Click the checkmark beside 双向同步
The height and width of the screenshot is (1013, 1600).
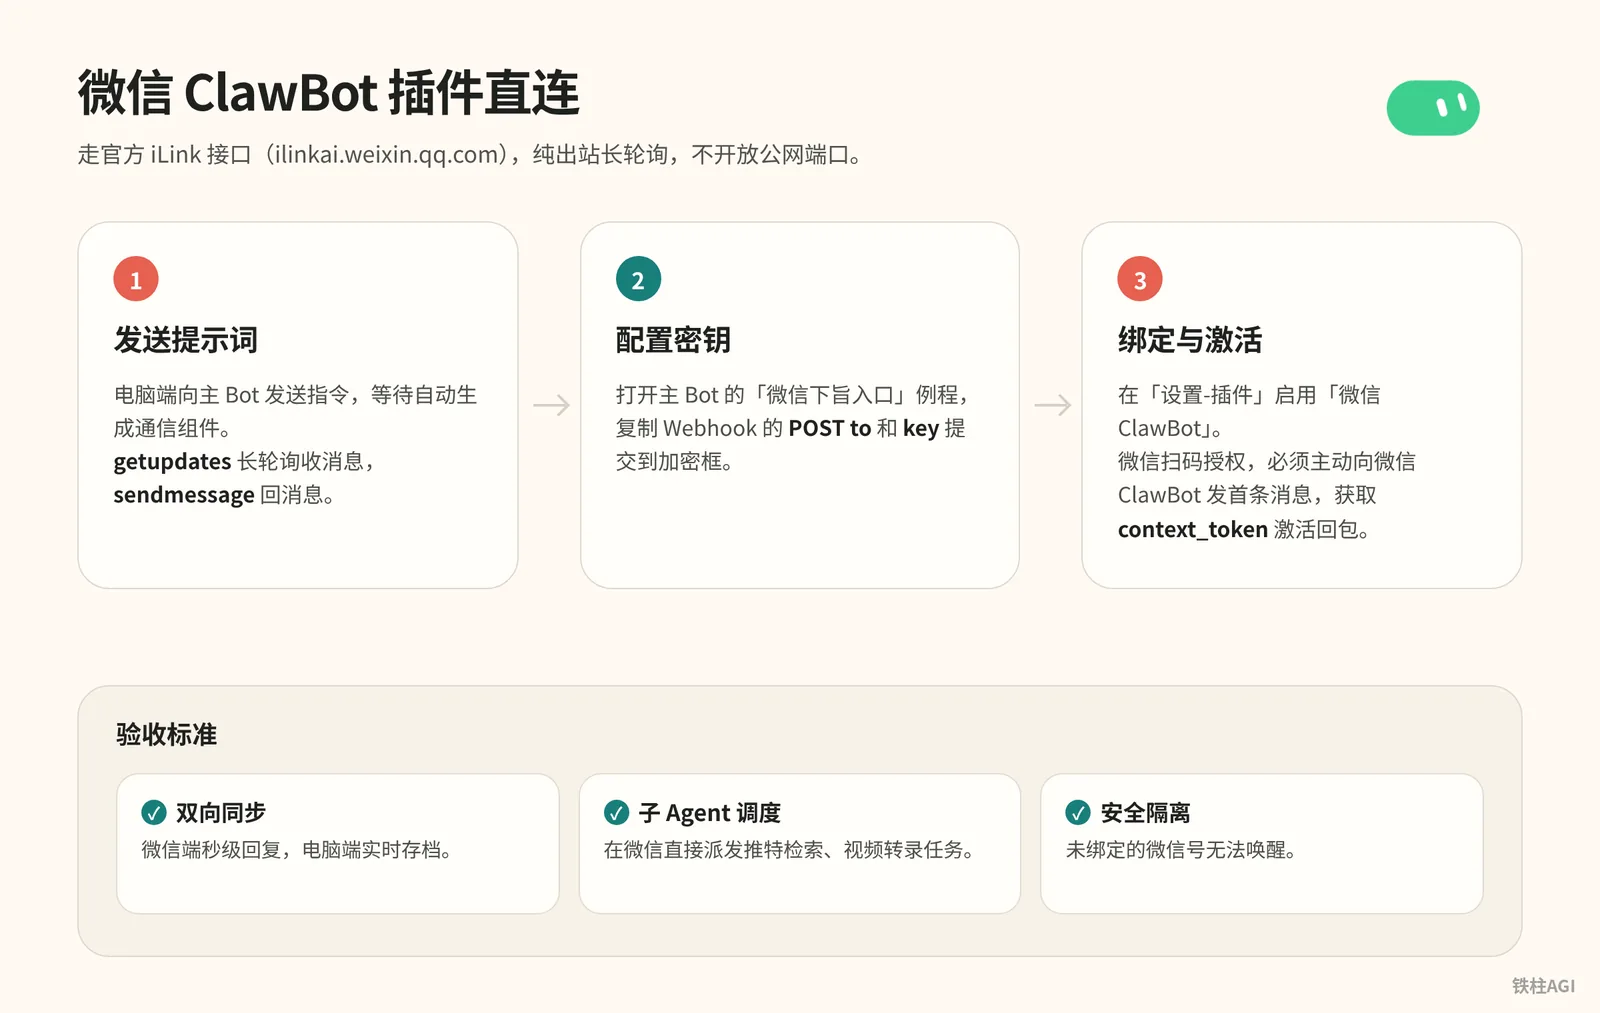[x=154, y=813]
